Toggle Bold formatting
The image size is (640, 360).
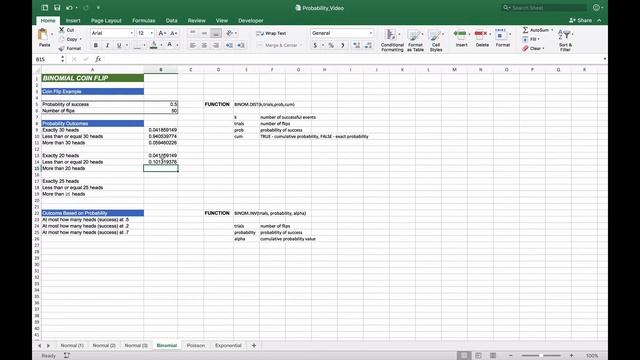tap(96, 45)
